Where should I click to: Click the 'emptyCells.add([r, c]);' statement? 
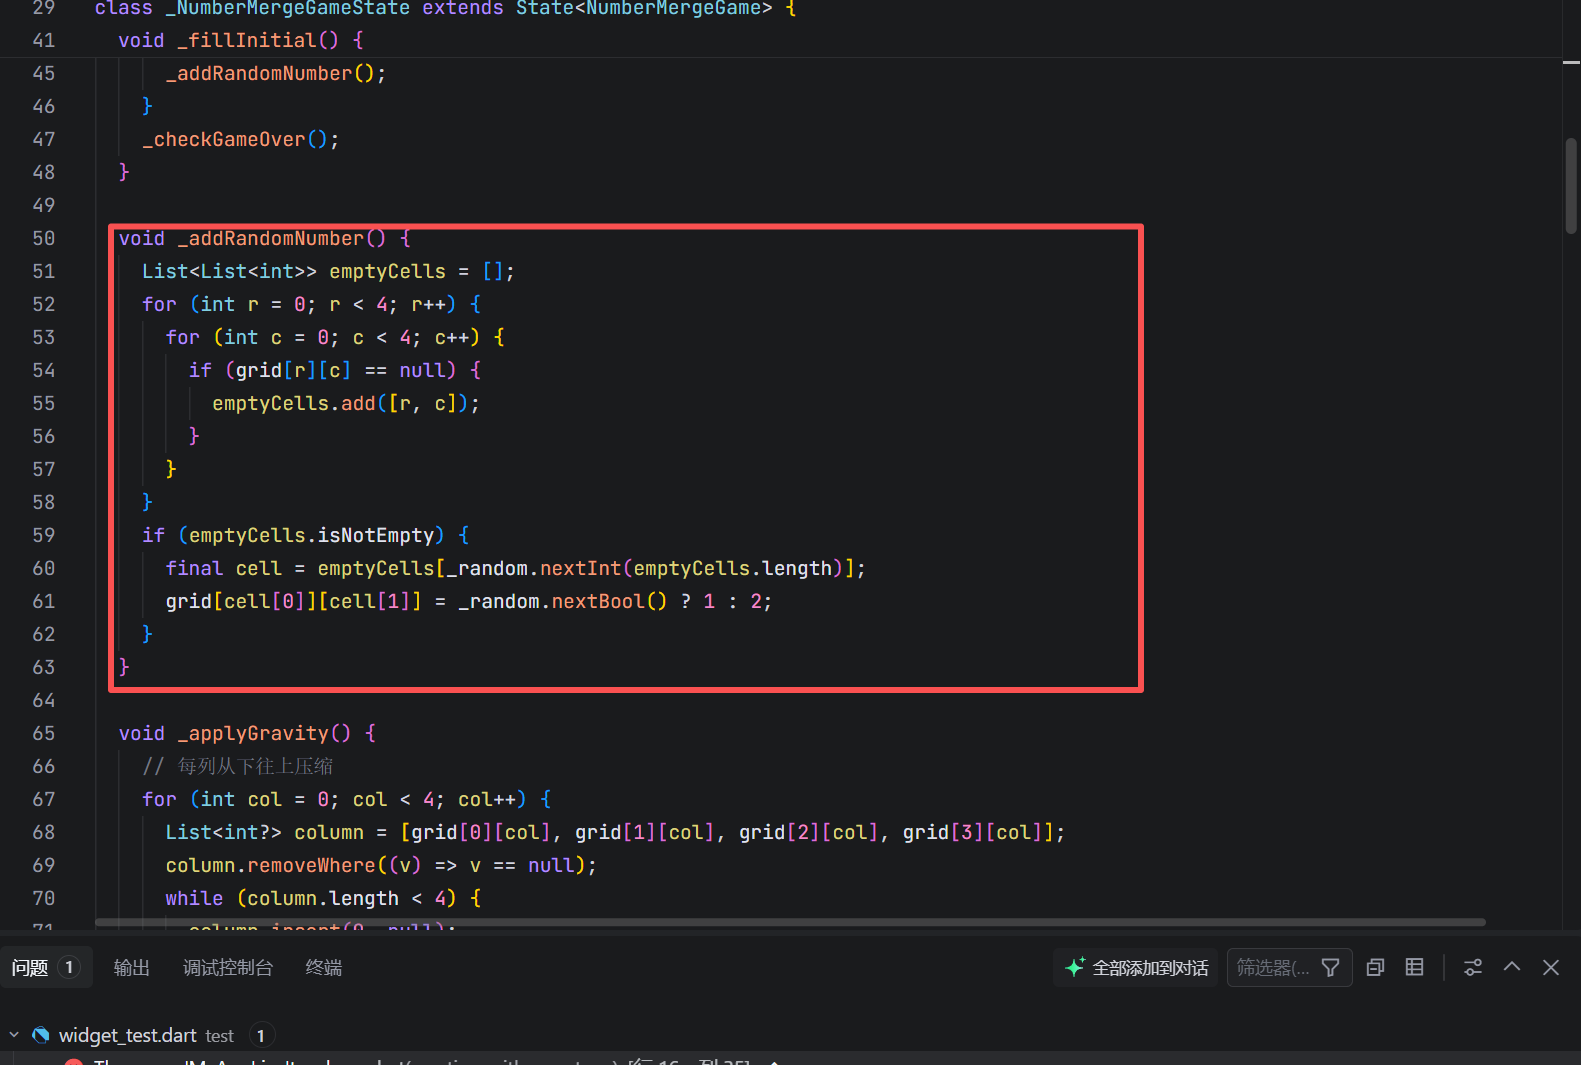(x=346, y=403)
